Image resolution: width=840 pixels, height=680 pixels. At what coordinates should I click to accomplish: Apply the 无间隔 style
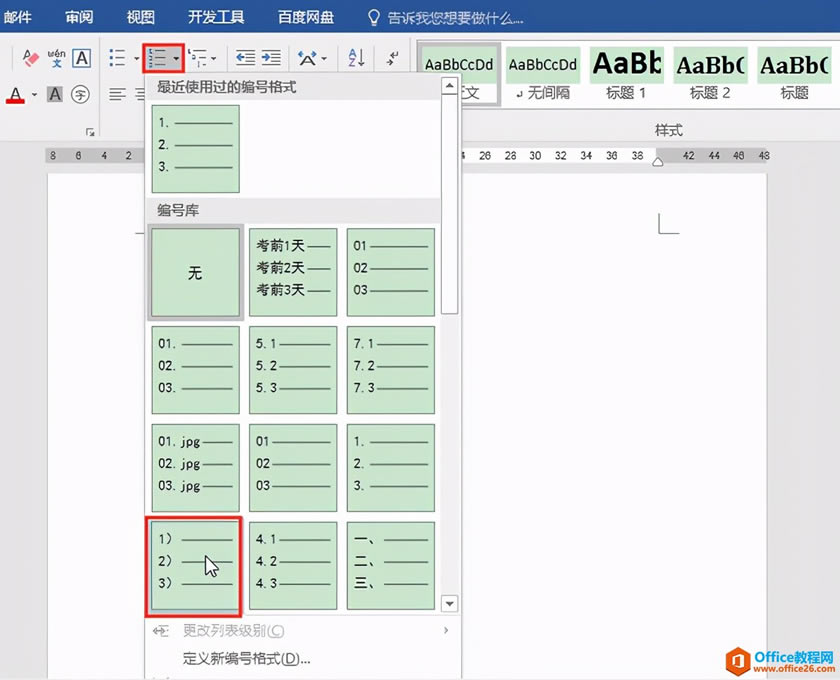(x=543, y=74)
